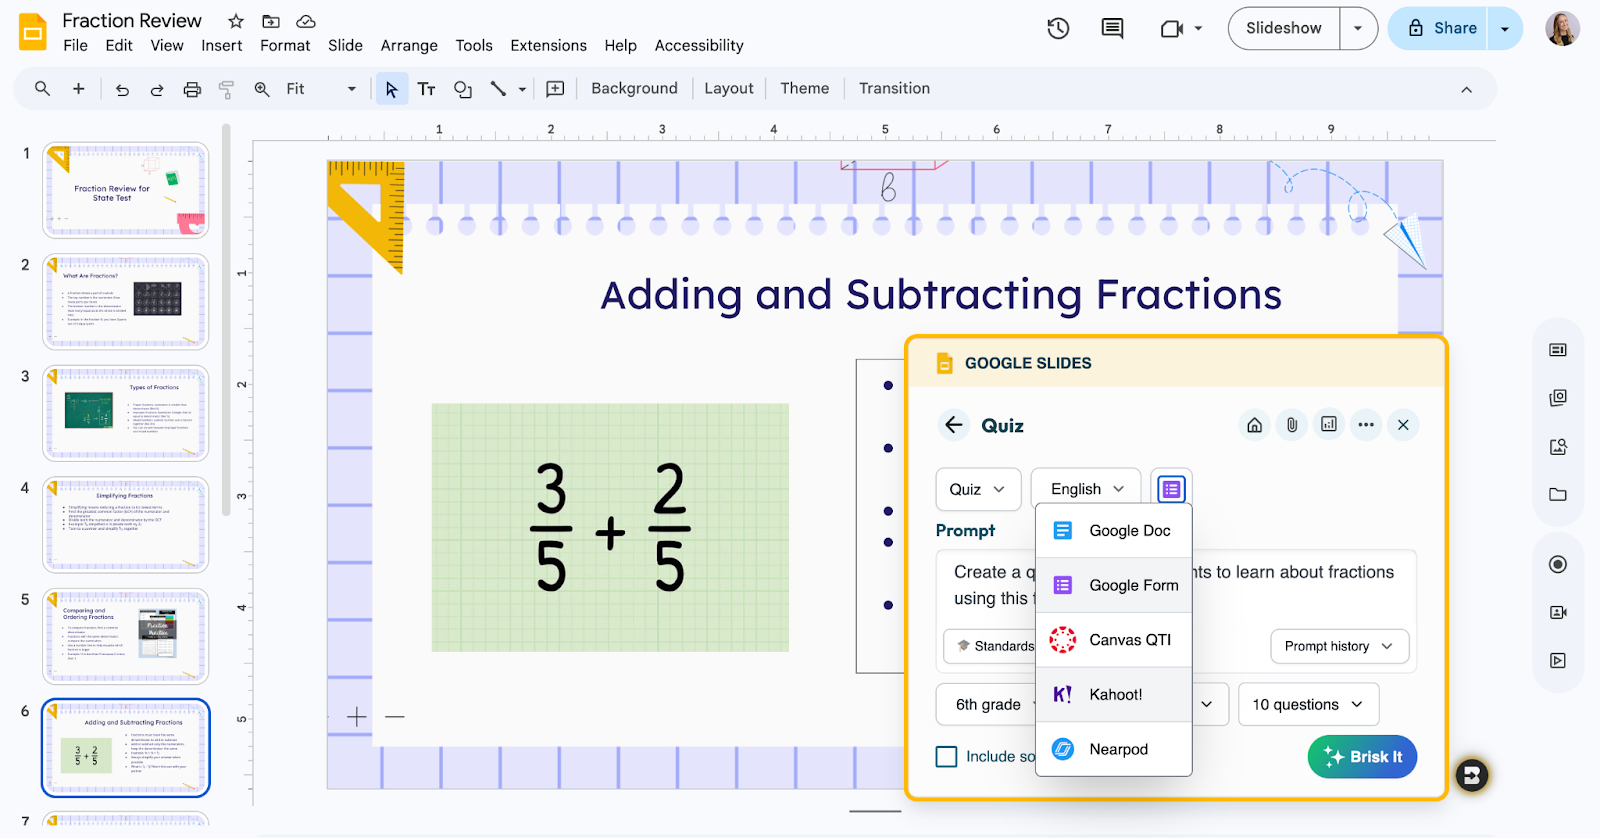Click the Slideshow button
This screenshot has height=838, width=1600.
click(1283, 29)
